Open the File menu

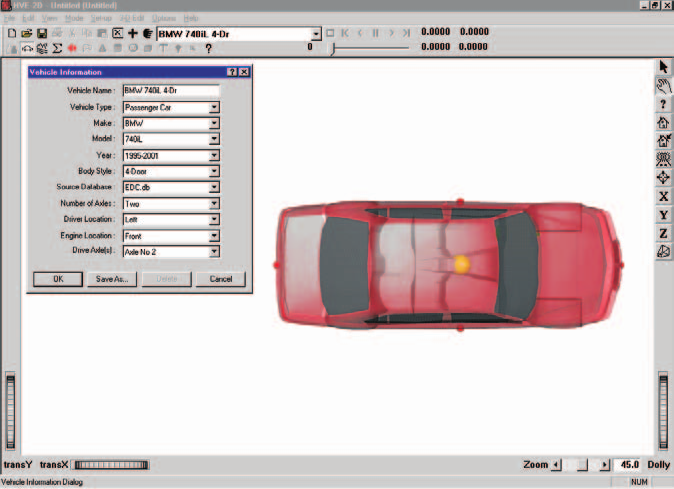point(9,18)
